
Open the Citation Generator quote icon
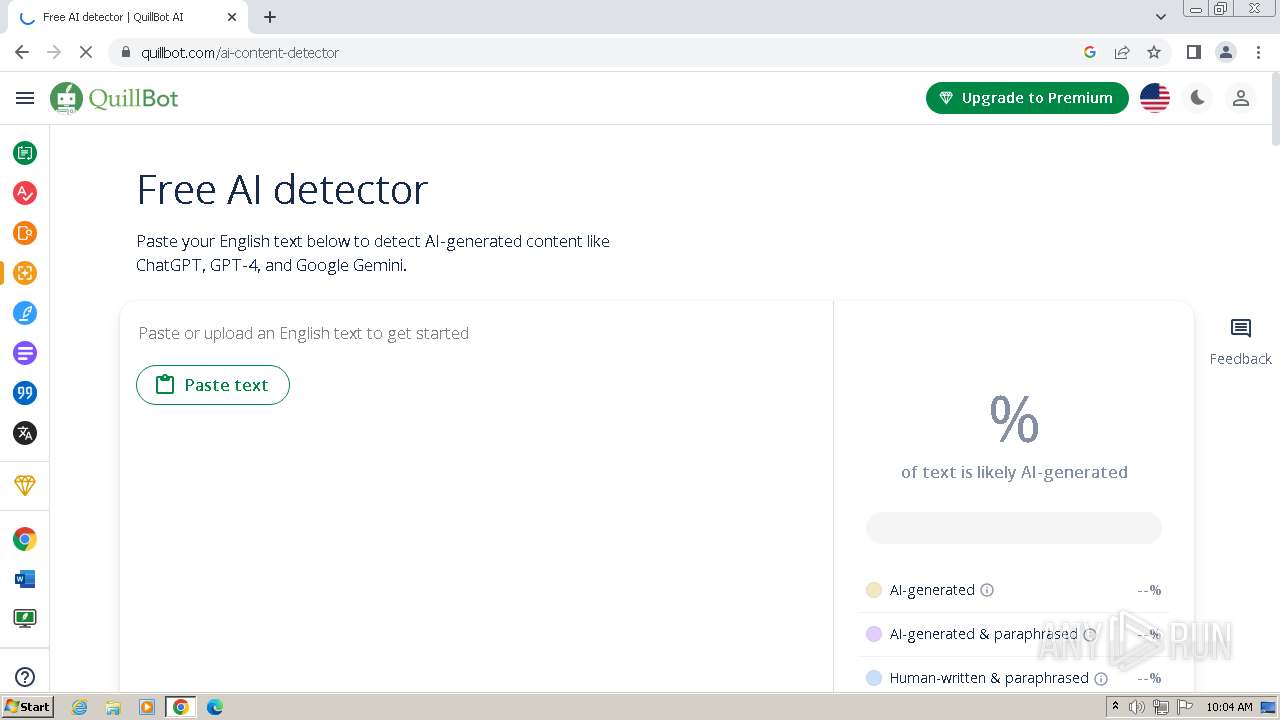click(x=25, y=393)
